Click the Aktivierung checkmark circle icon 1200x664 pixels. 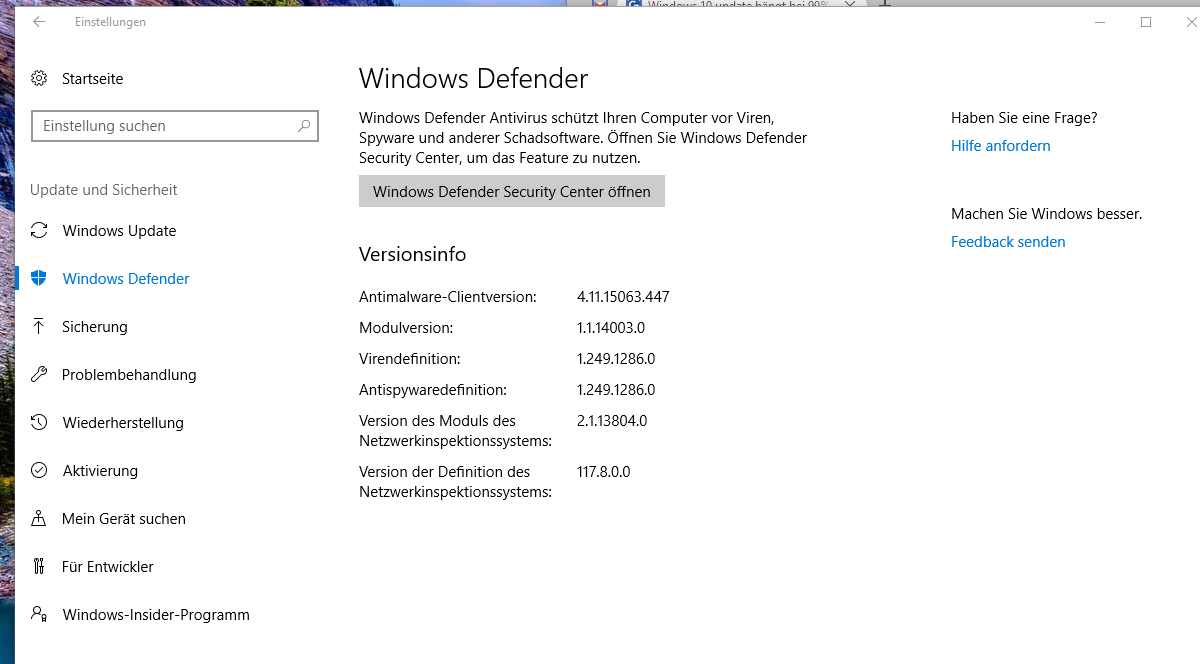39,471
